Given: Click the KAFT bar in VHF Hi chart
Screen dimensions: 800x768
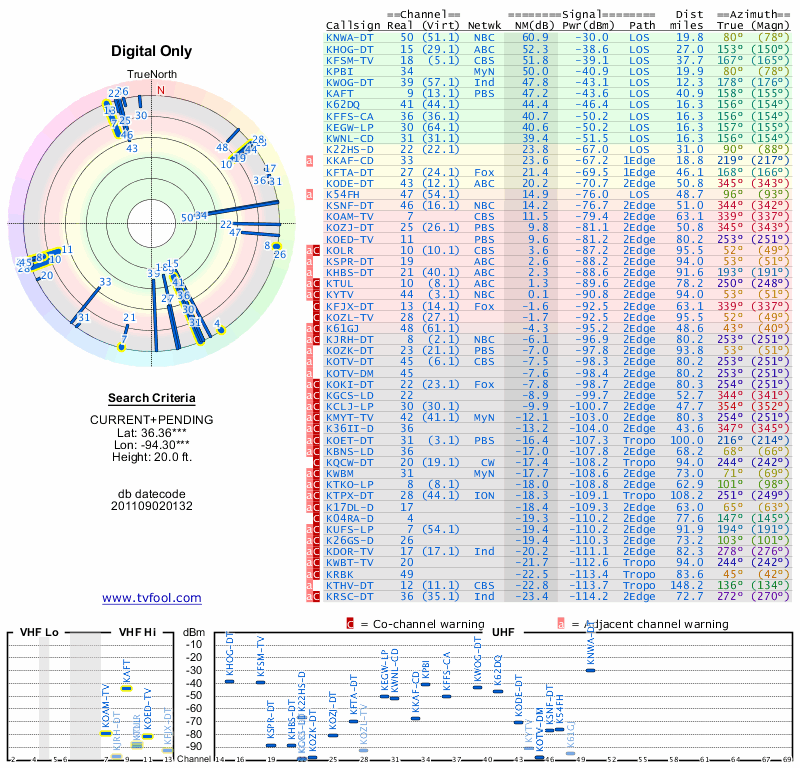Looking at the screenshot, I should [126, 688].
